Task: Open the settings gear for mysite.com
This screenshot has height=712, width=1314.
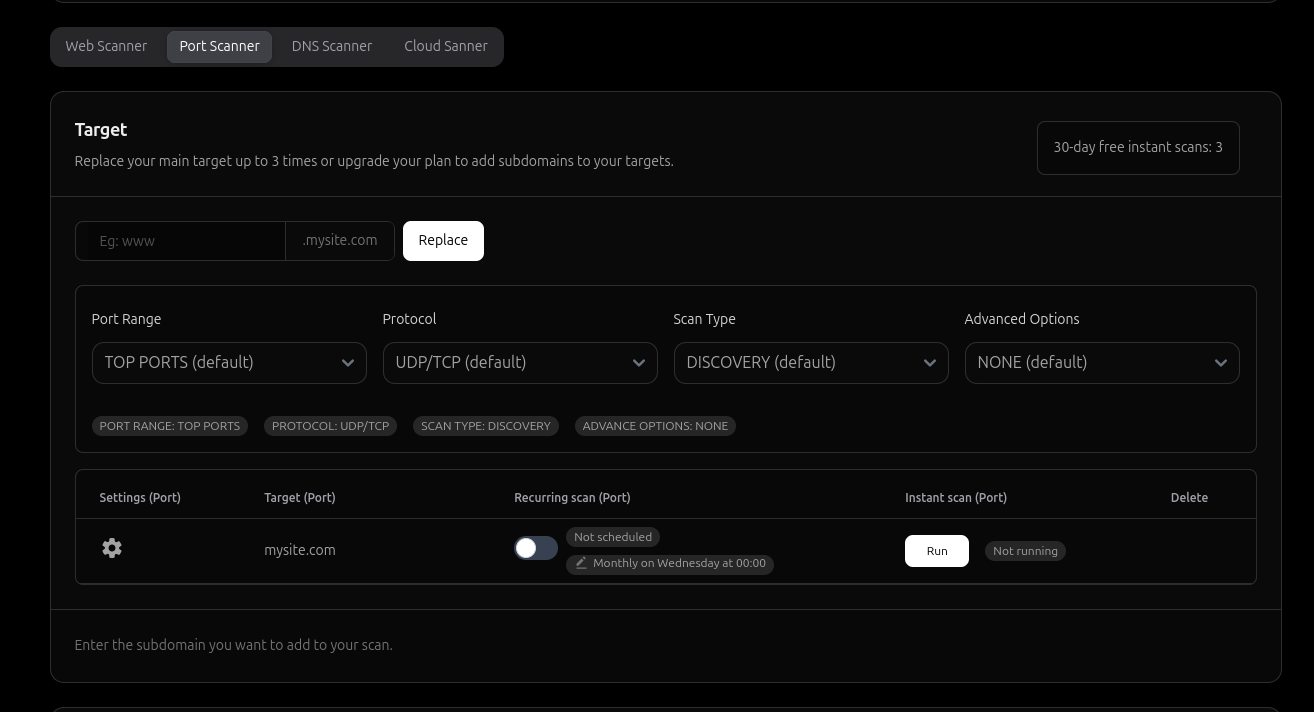Action: tap(111, 548)
